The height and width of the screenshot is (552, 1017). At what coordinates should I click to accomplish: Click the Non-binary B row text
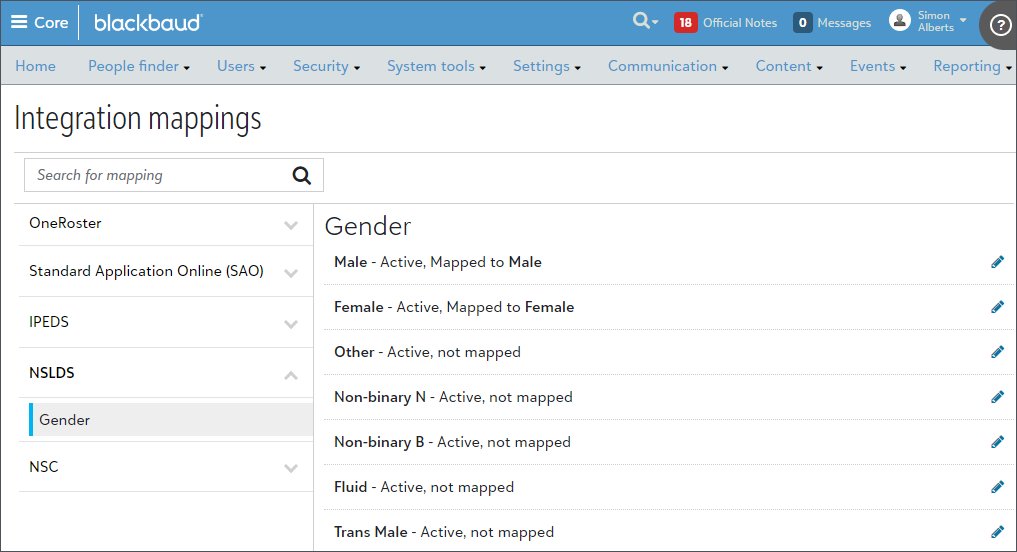pos(452,442)
